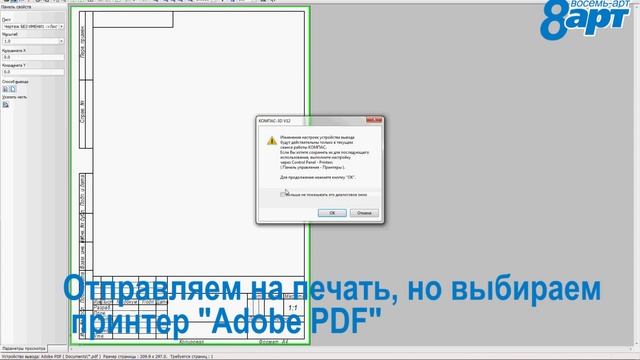Click the Указать часть icon
640x360 pixels.
6,104
